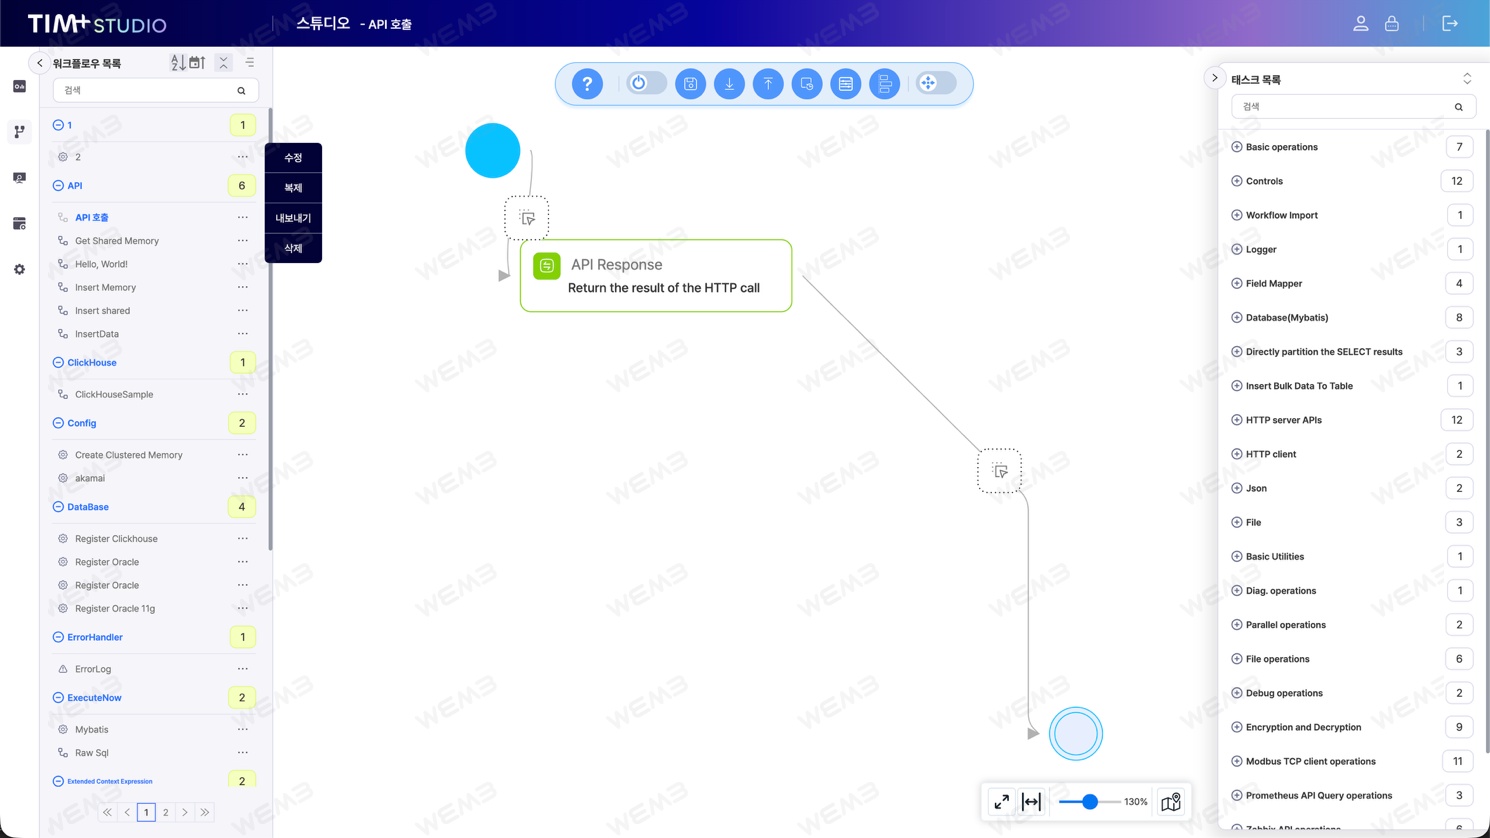
Task: Click the download arrow toolbar icon
Action: pyautogui.click(x=729, y=84)
